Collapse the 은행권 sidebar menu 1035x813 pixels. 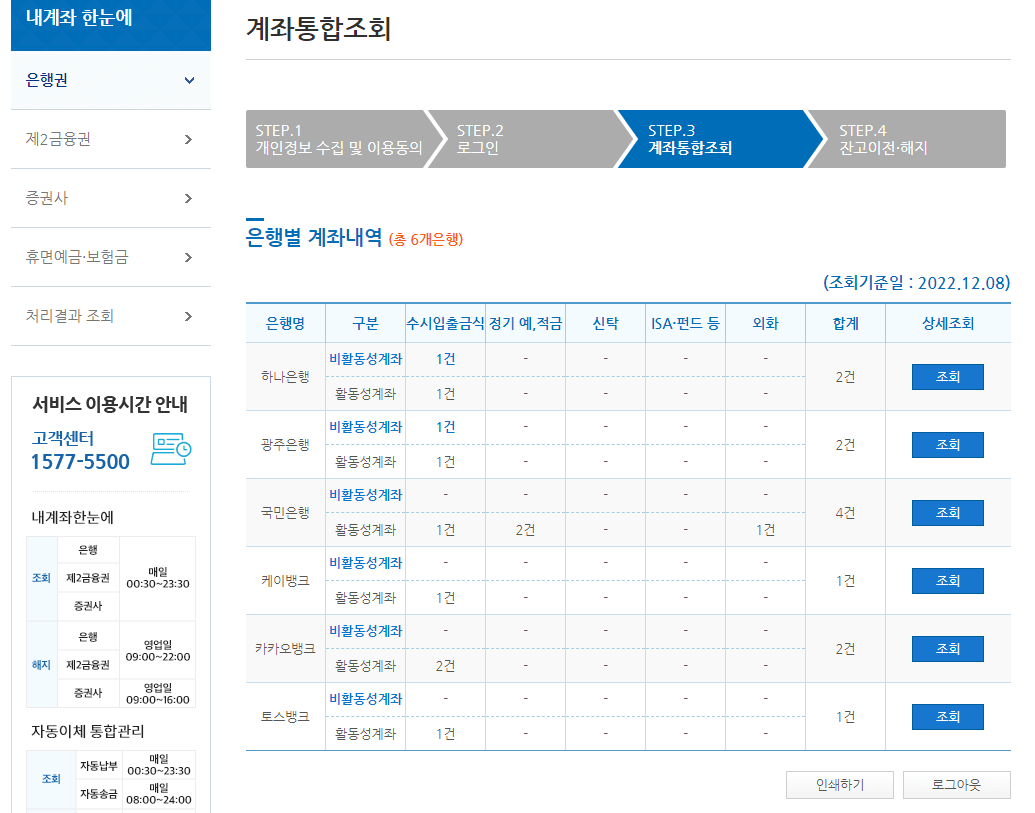[x=110, y=81]
